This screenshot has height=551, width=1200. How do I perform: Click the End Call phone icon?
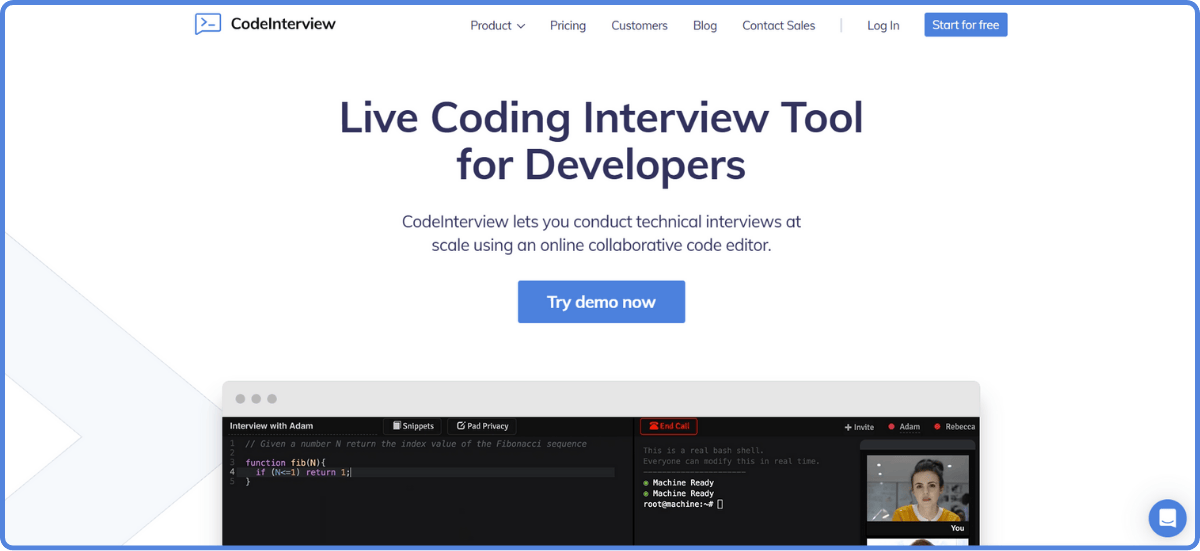[653, 426]
